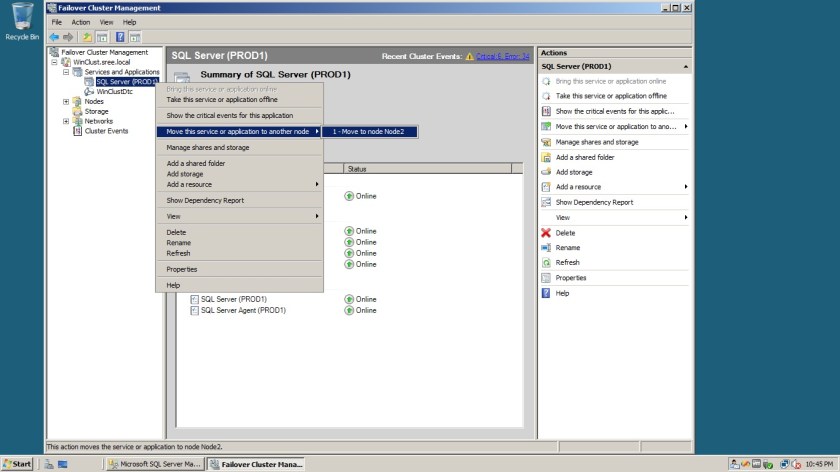
Task: Click the Windows Start button
Action: [18, 464]
